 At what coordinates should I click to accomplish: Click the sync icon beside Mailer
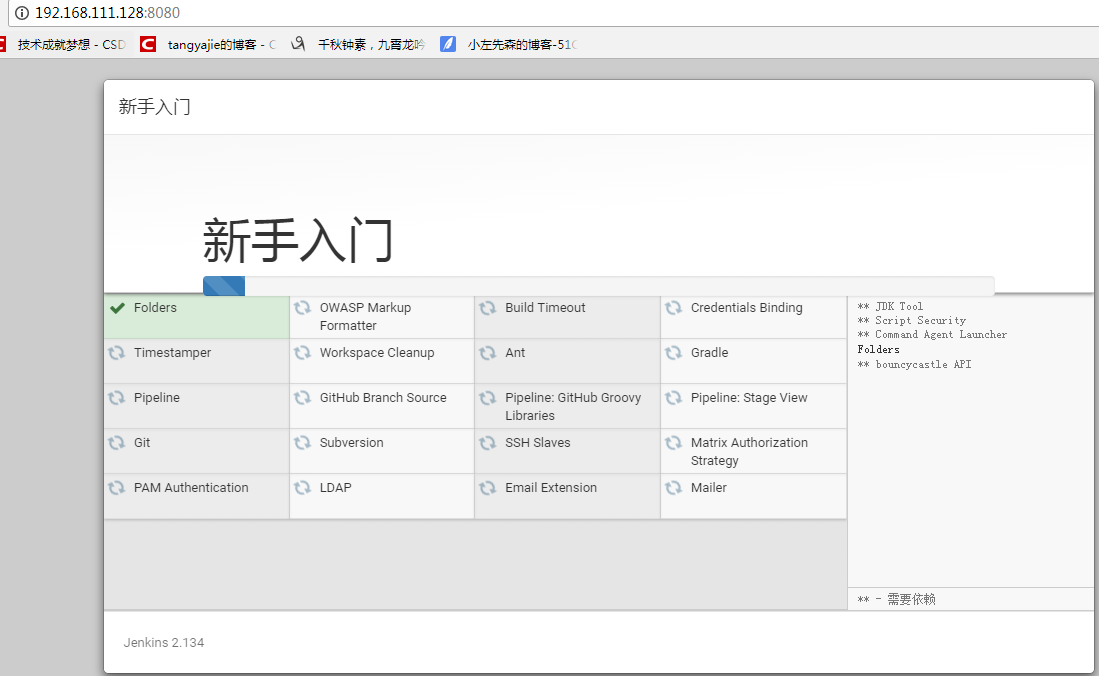click(674, 488)
